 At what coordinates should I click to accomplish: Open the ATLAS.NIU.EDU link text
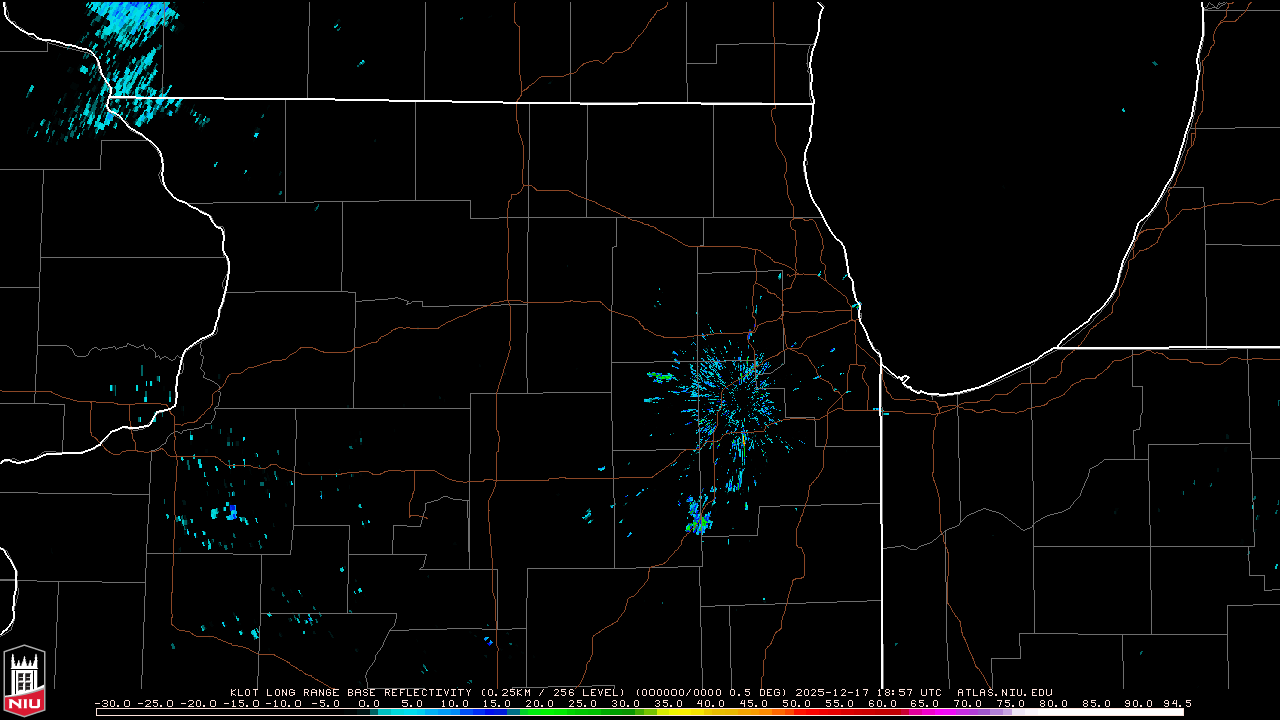(1004, 692)
